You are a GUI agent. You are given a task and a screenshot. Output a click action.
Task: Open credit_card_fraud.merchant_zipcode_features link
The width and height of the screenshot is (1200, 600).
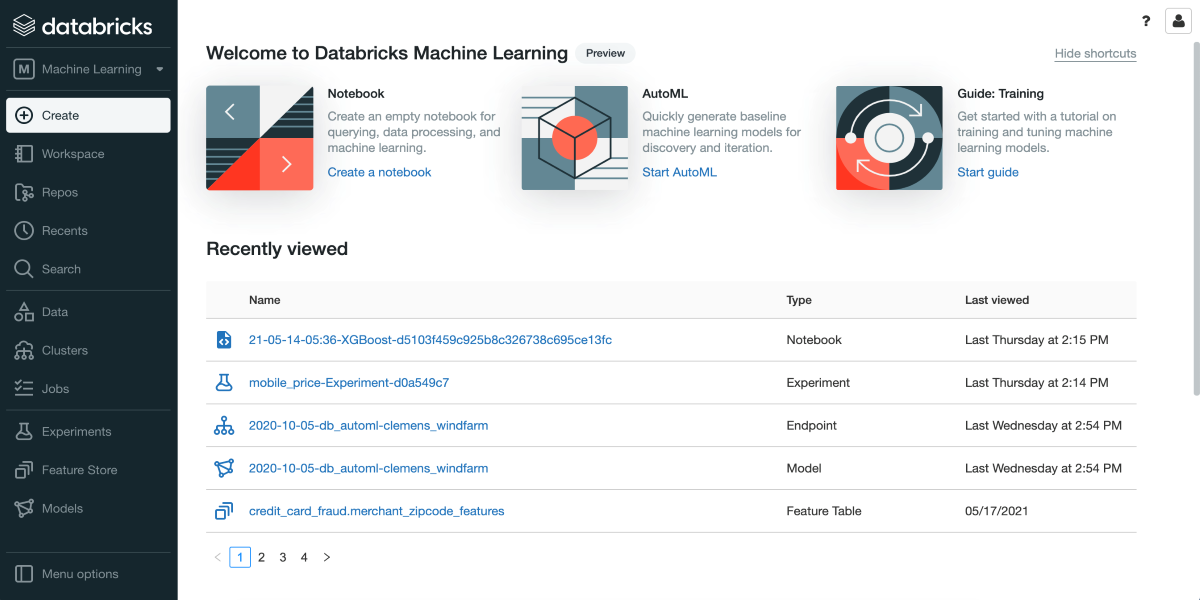tap(376, 511)
